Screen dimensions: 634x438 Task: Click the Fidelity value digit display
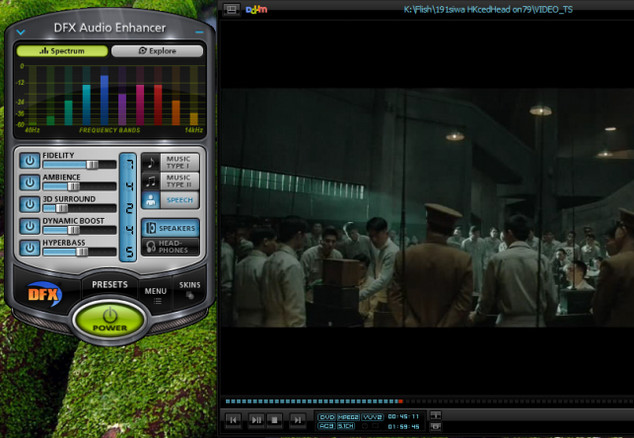pos(129,164)
